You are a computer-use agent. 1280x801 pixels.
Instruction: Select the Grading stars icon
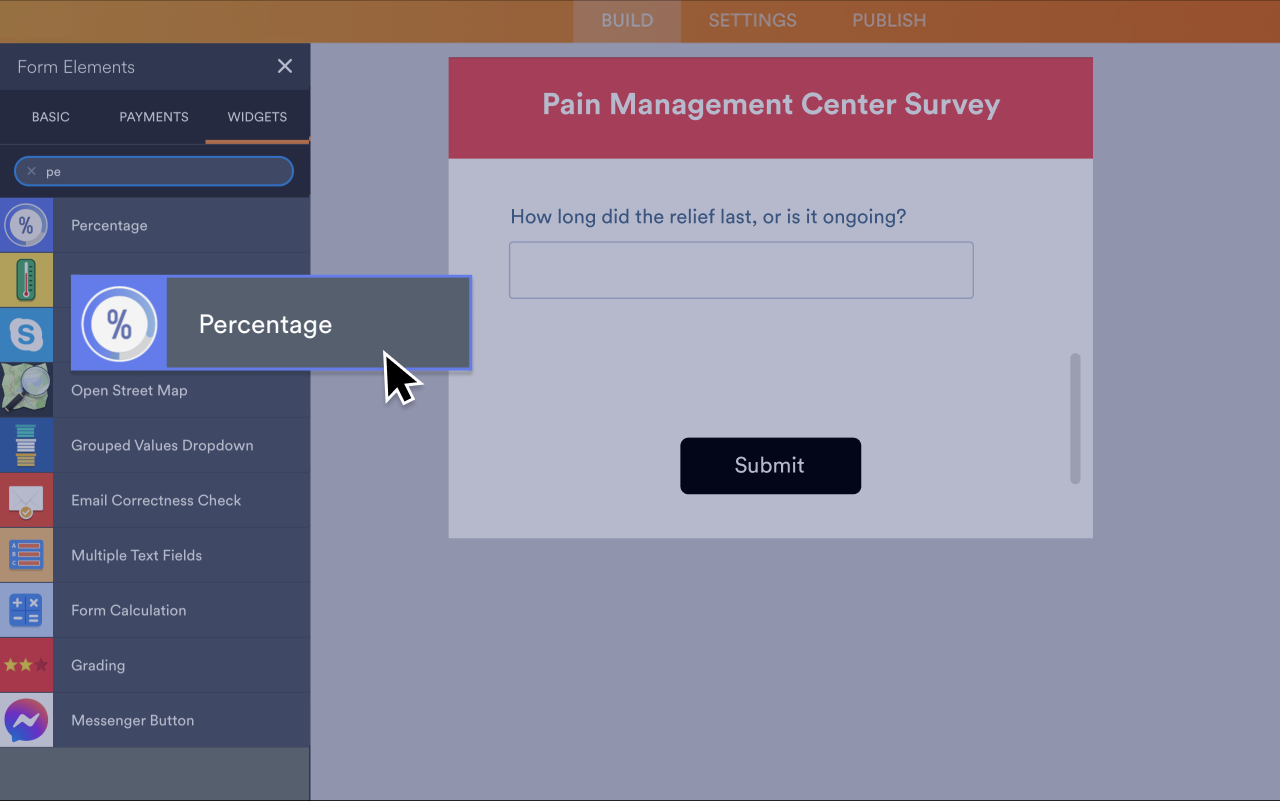(x=26, y=664)
